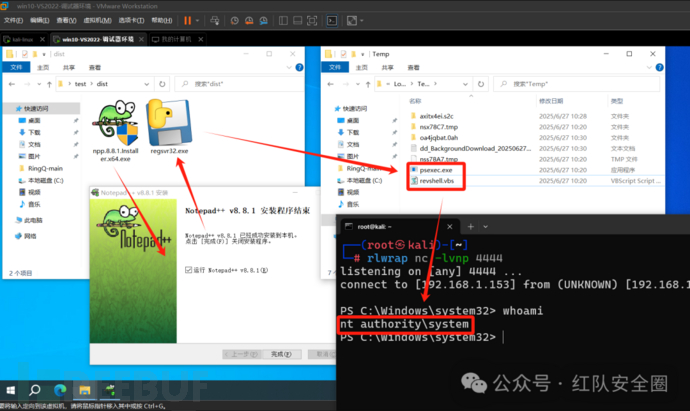
Task: Click the send Ctrl+Alt+Del icon in VMware toolbar
Action: (x=215, y=21)
